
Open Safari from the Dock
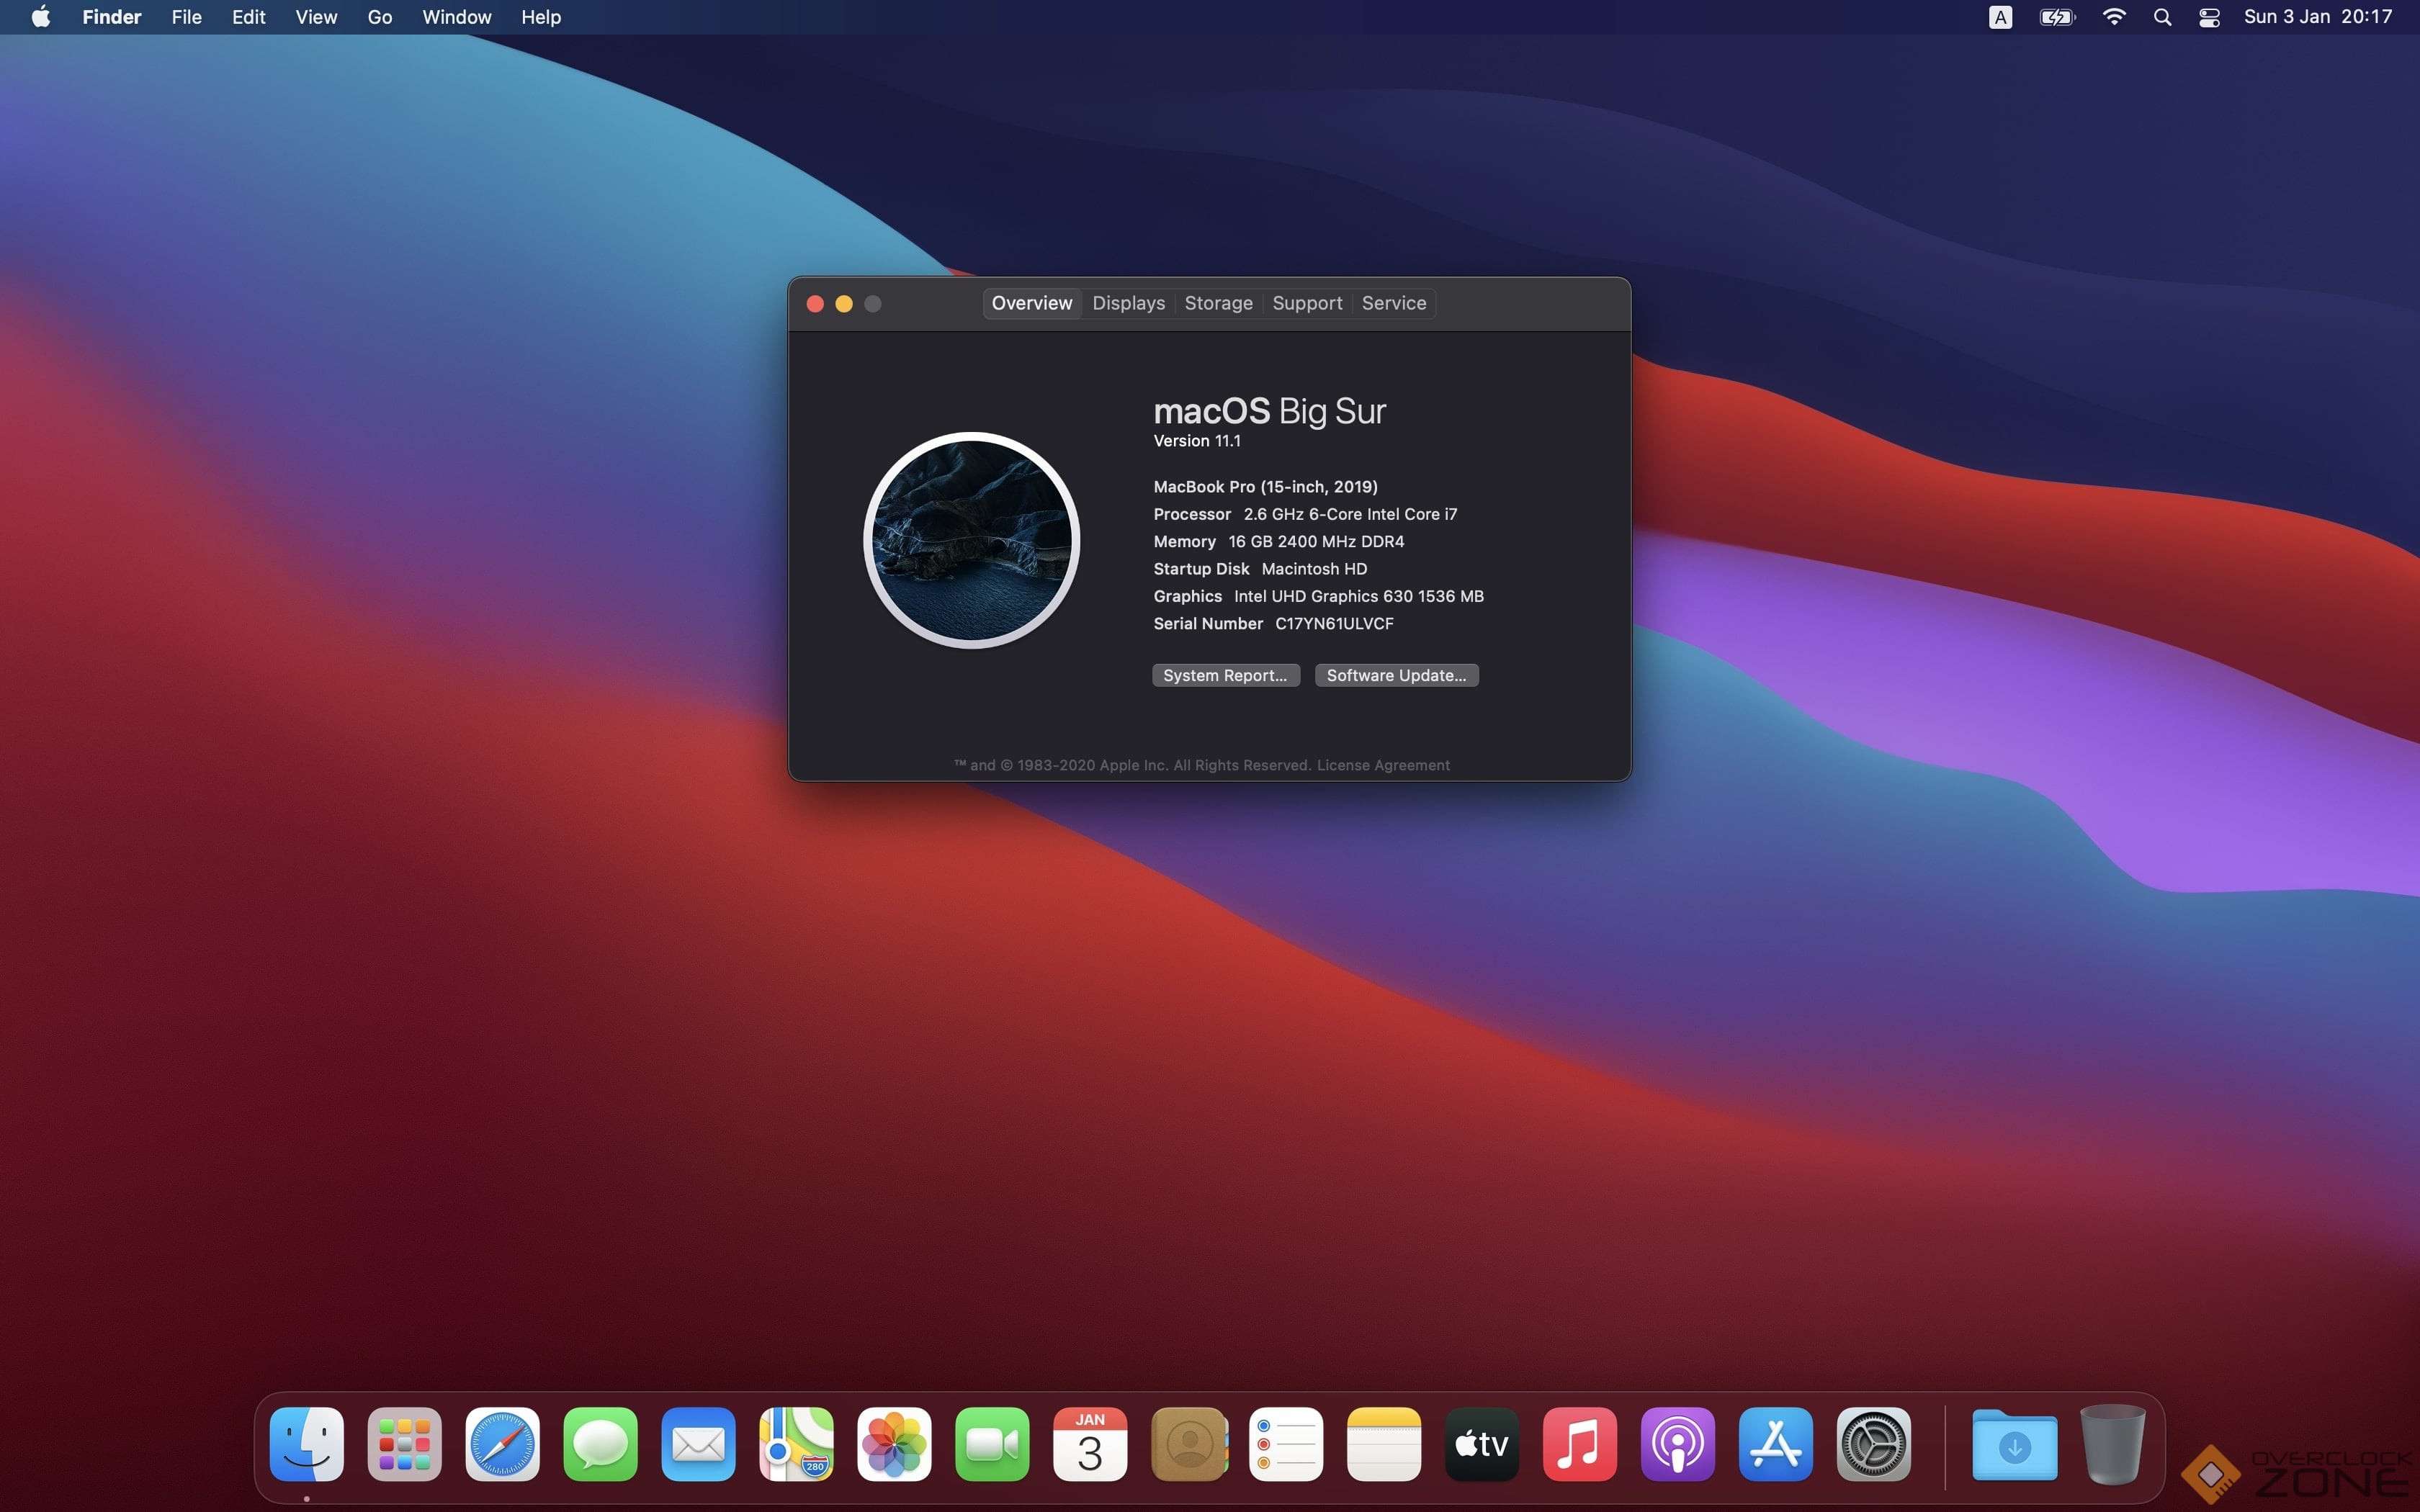[502, 1444]
